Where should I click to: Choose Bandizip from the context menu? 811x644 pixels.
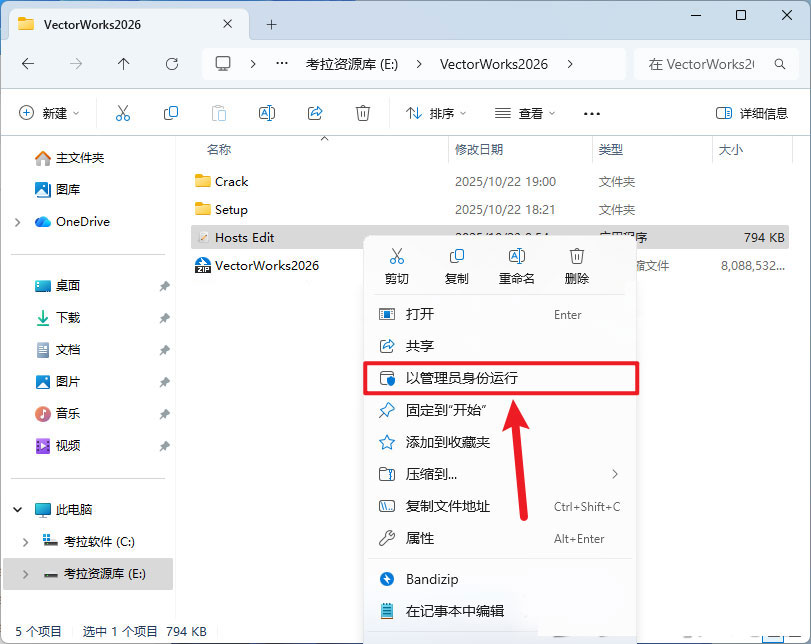click(x=501, y=579)
